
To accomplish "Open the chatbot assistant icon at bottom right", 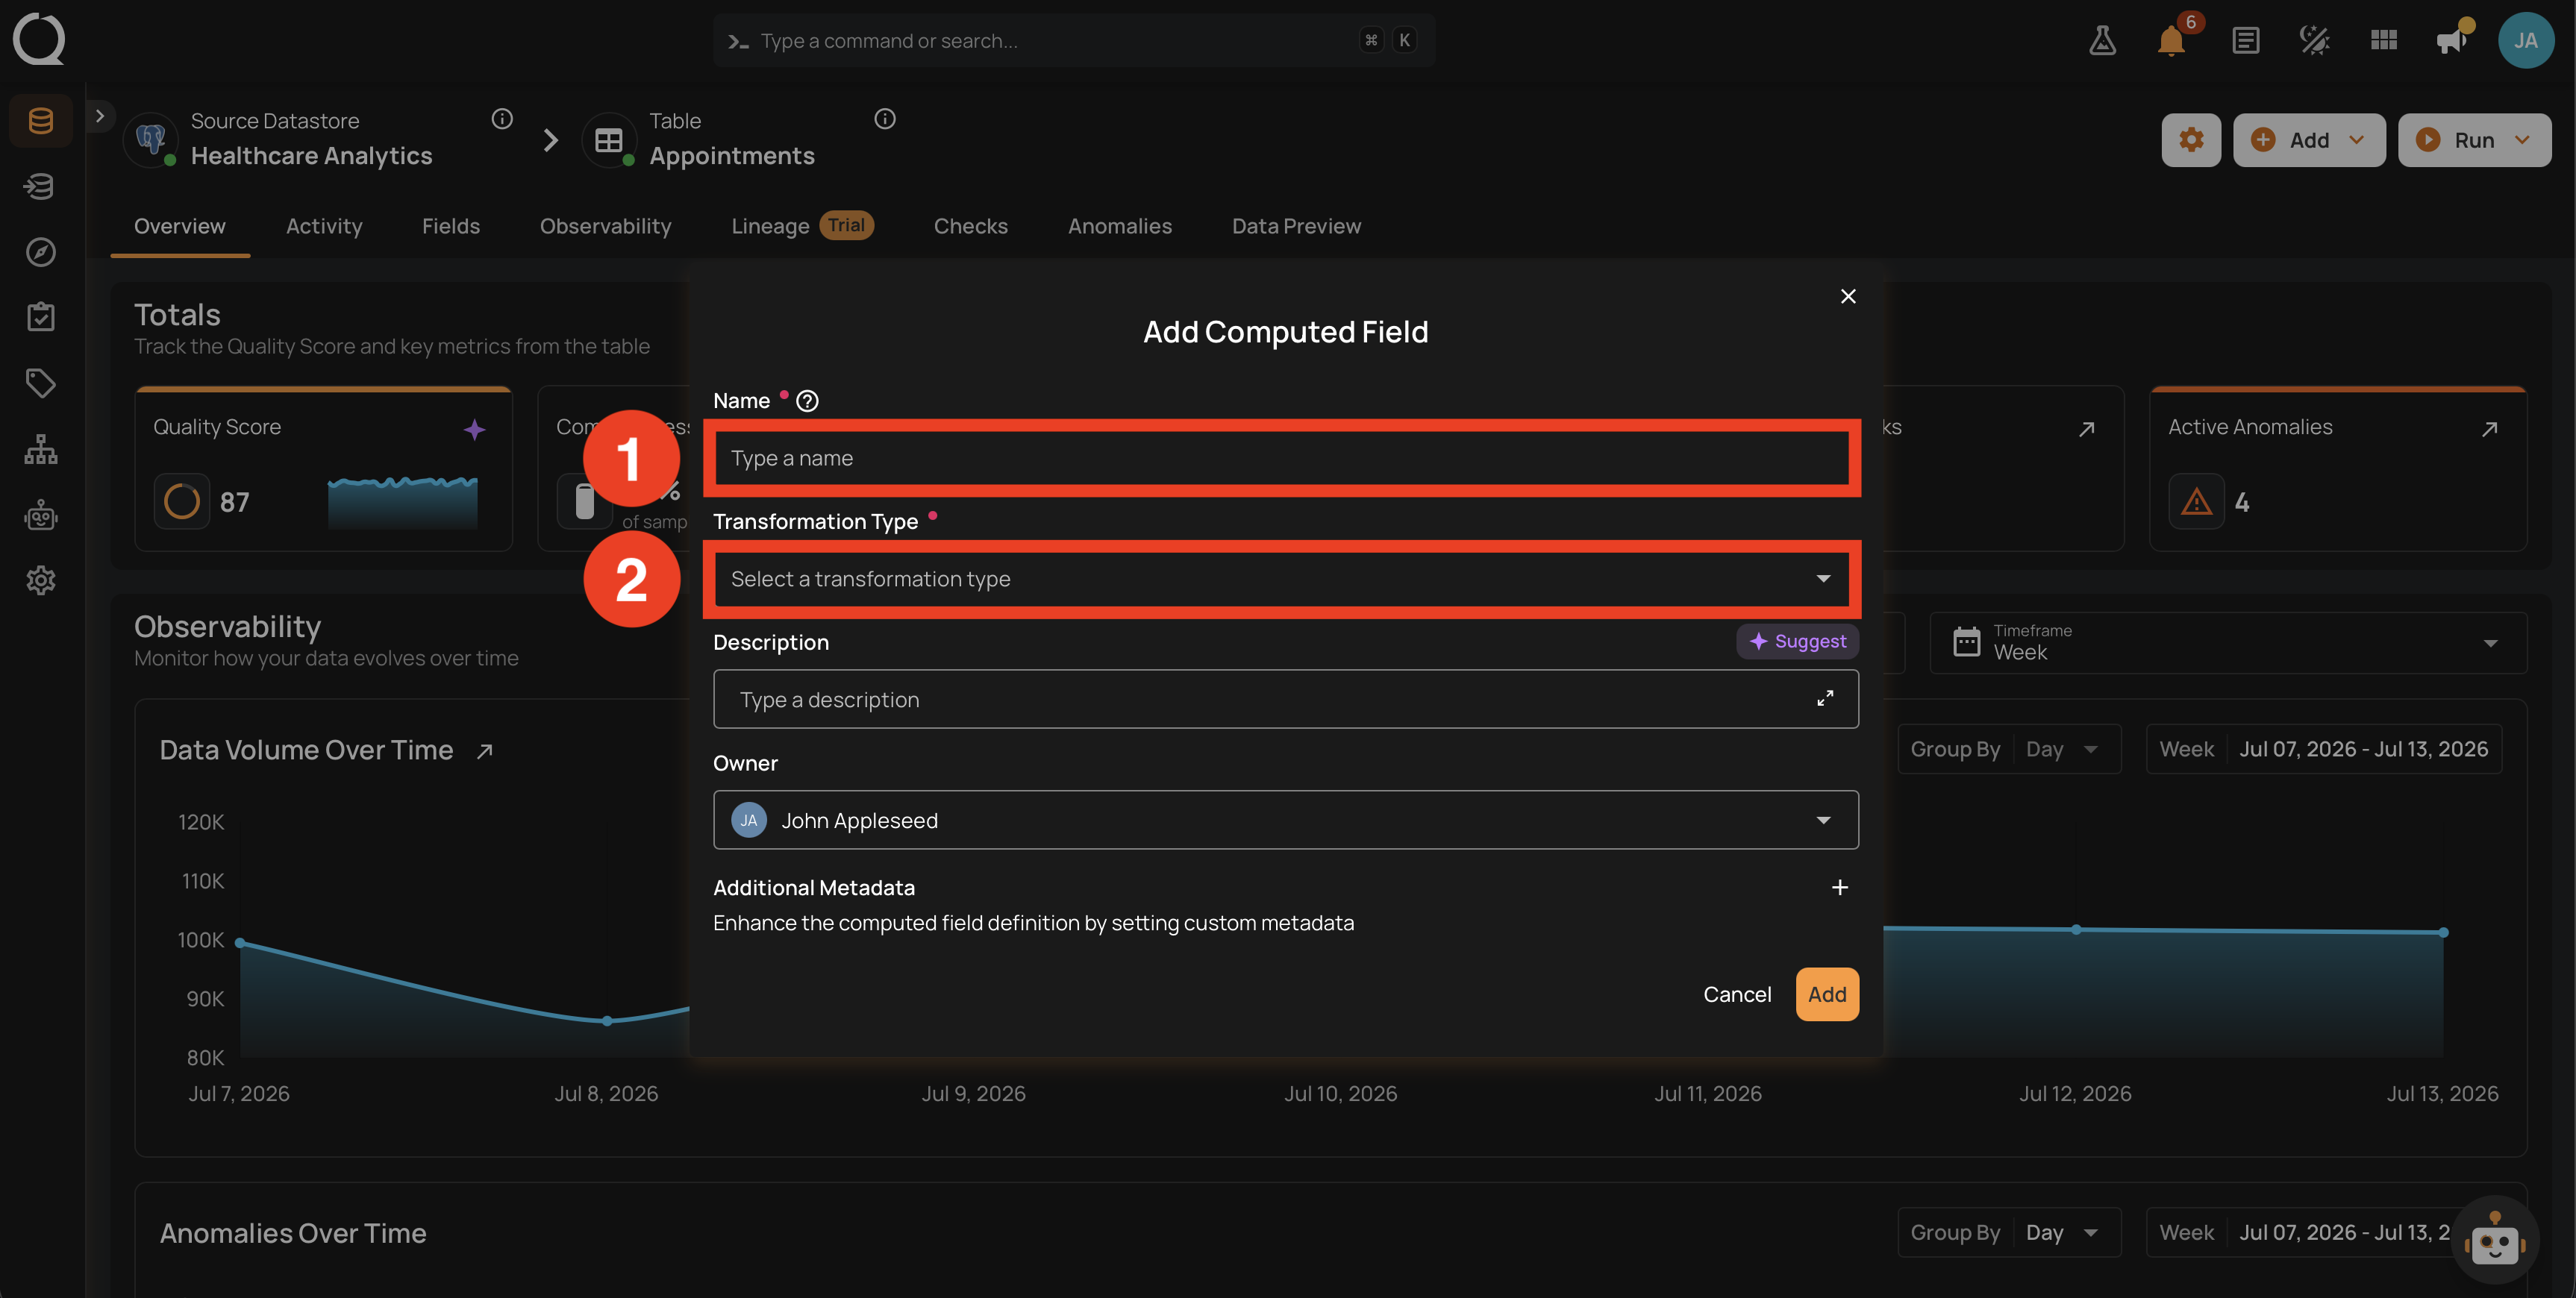I will click(x=2495, y=1241).
